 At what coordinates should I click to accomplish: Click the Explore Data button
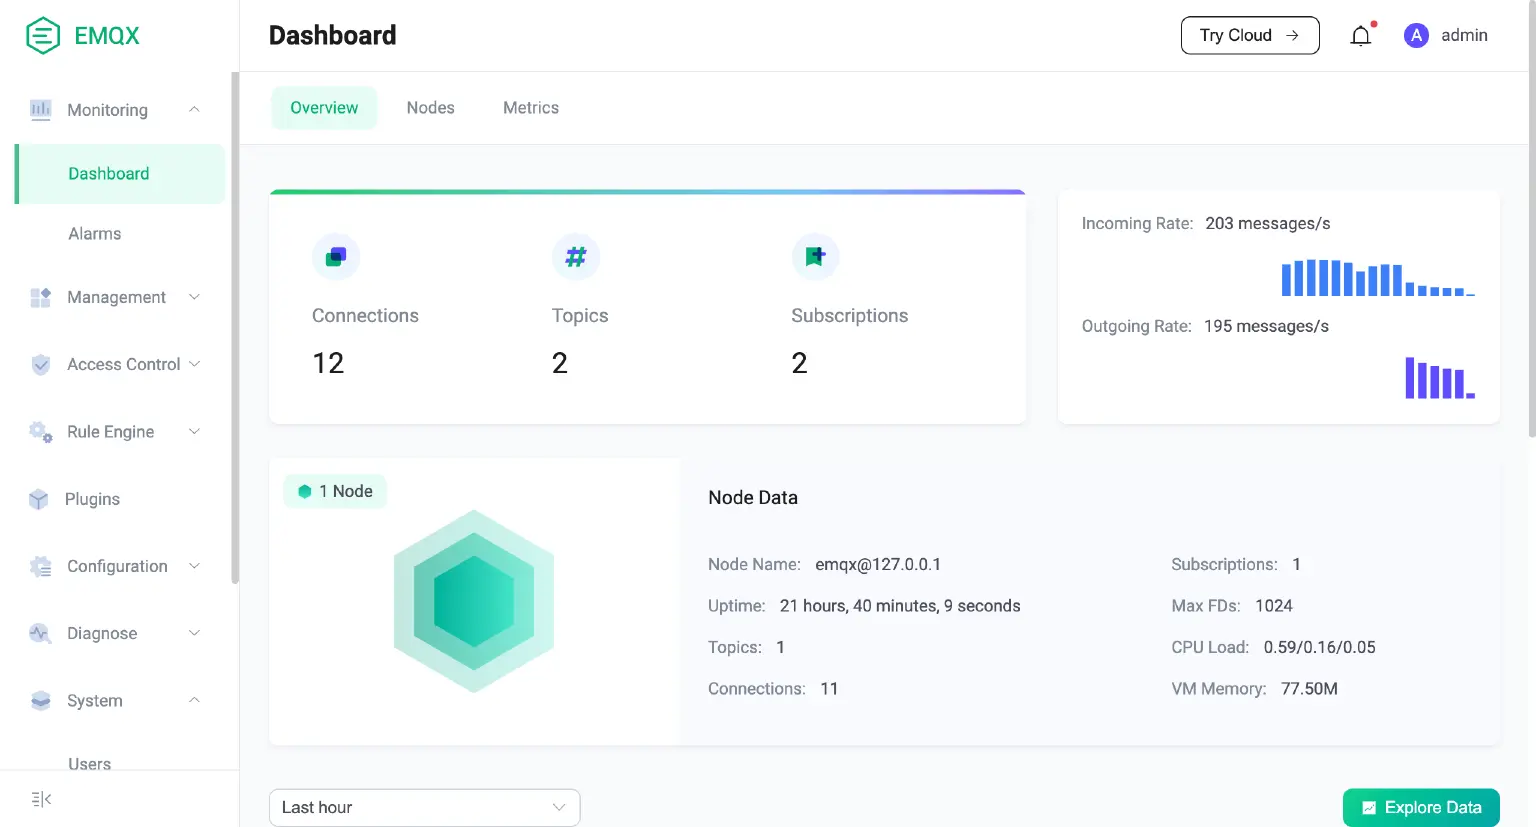[1420, 807]
